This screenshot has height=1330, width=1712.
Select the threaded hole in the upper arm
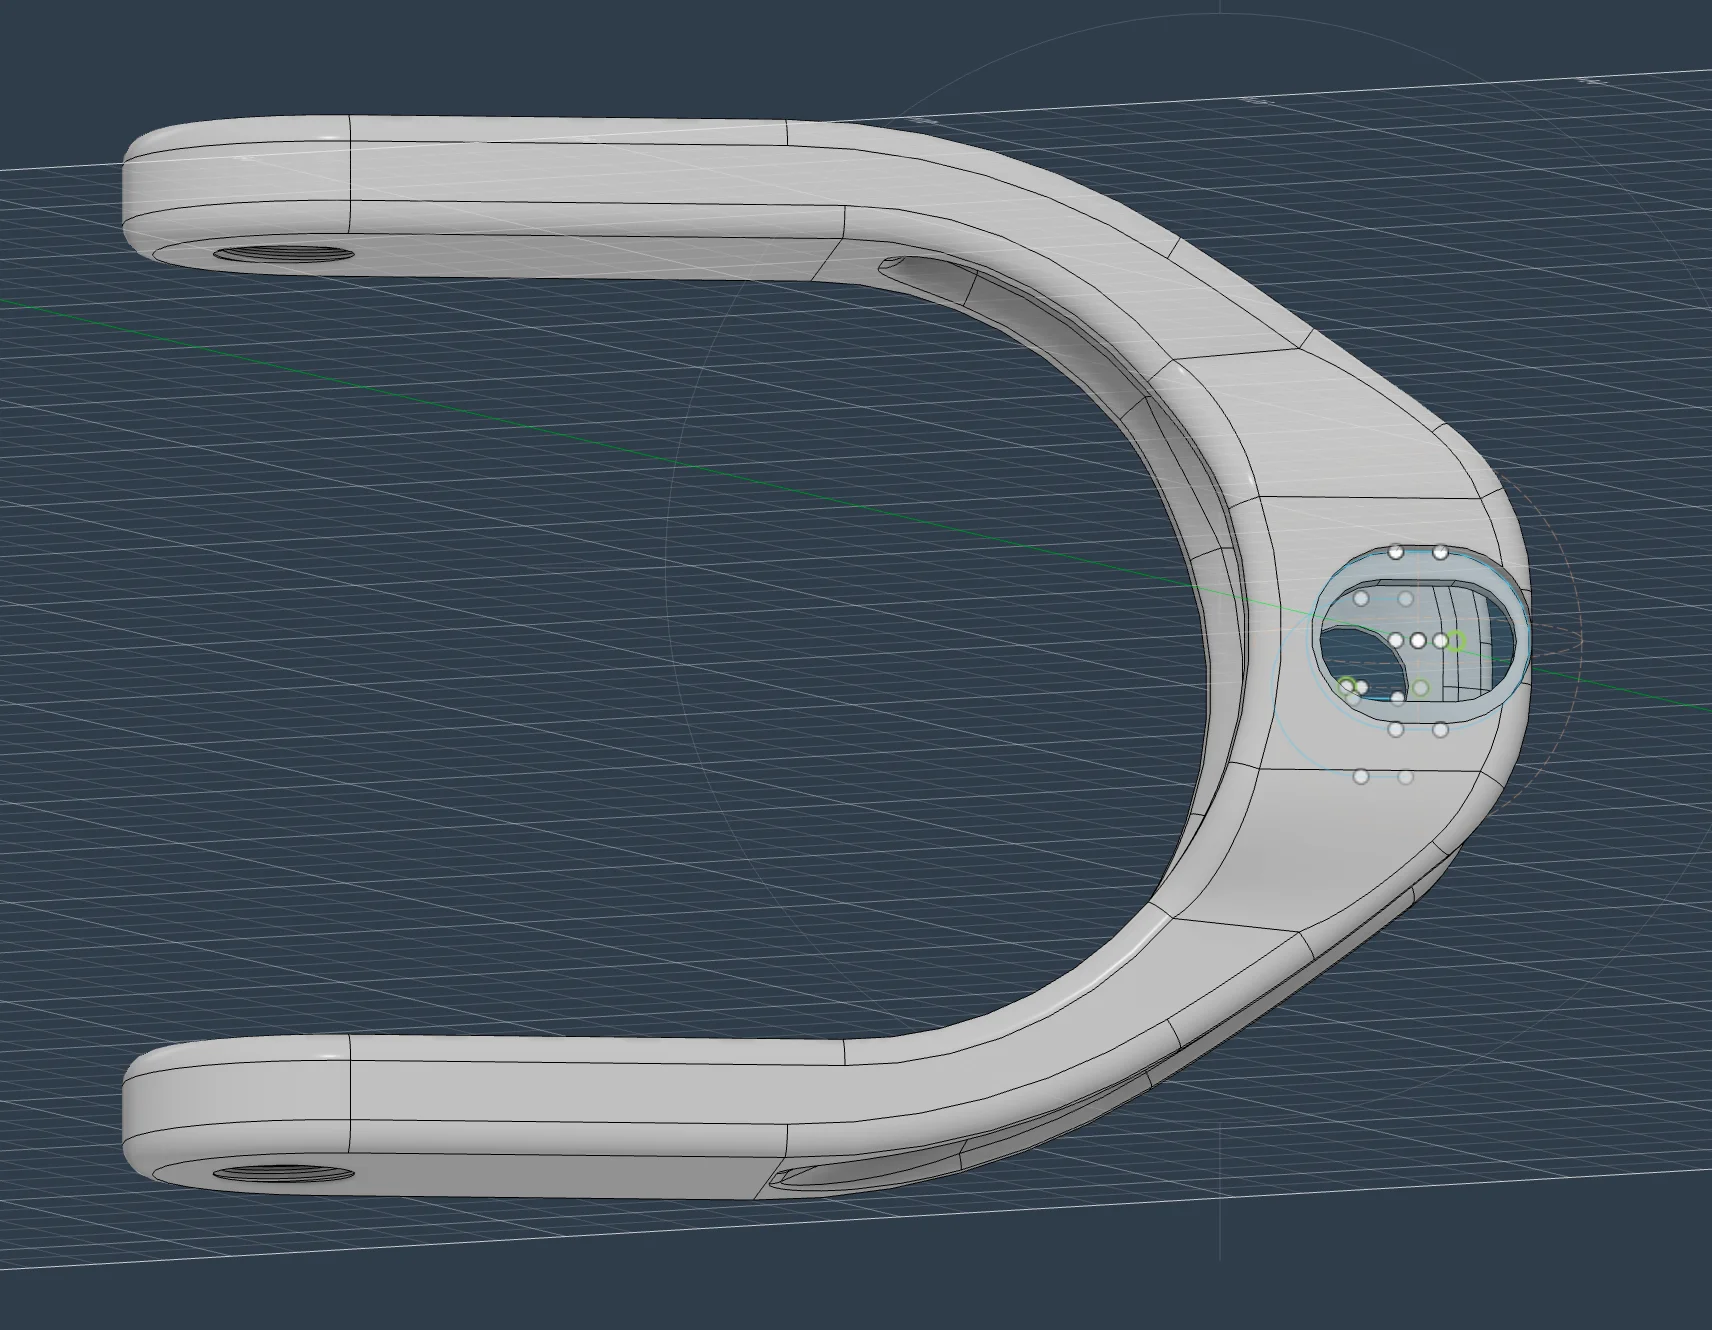pyautogui.click(x=284, y=253)
